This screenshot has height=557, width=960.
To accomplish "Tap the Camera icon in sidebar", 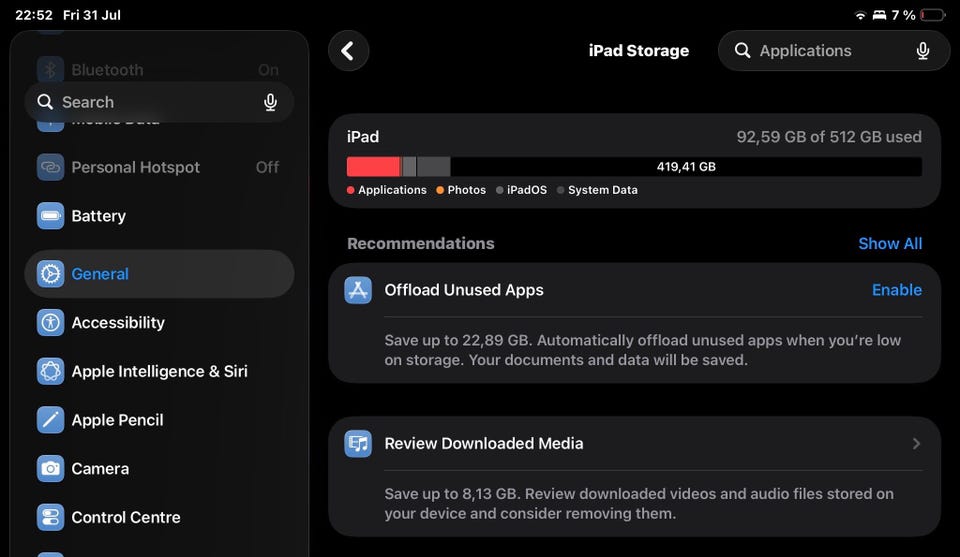I will (x=50, y=469).
